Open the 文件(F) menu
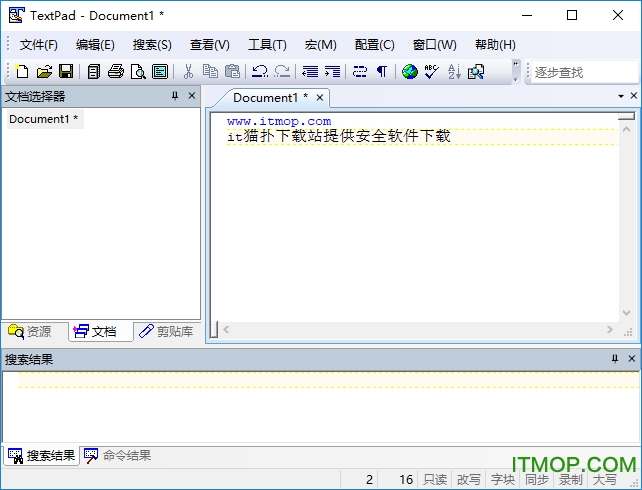Screen dimensions: 642x490 tap(39, 45)
